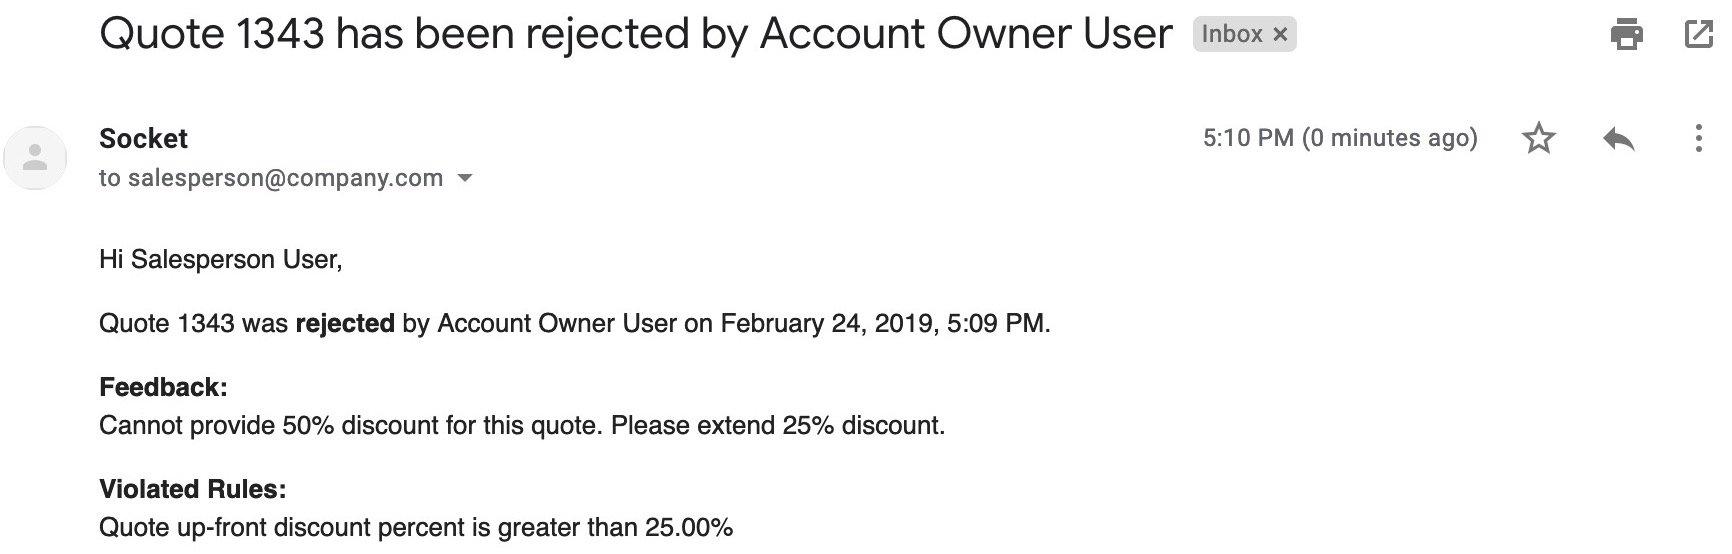The width and height of the screenshot is (1732, 554).
Task: Expand recipient details dropdown arrow
Action: [464, 179]
